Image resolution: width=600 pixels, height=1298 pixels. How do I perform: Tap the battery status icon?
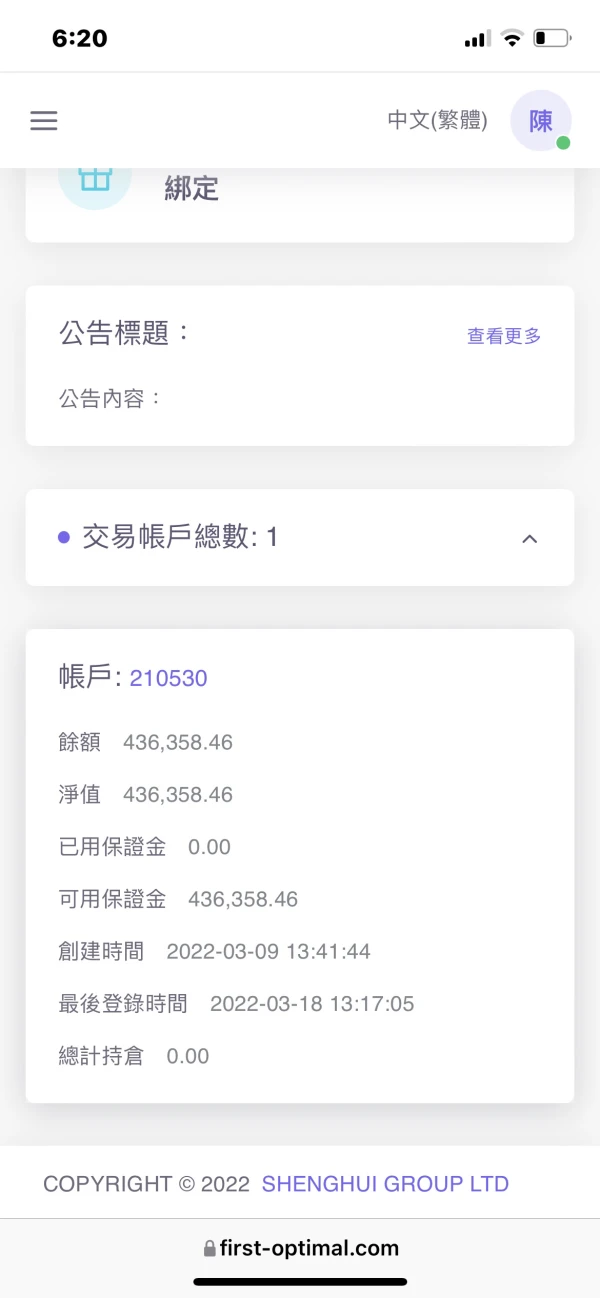tap(551, 39)
